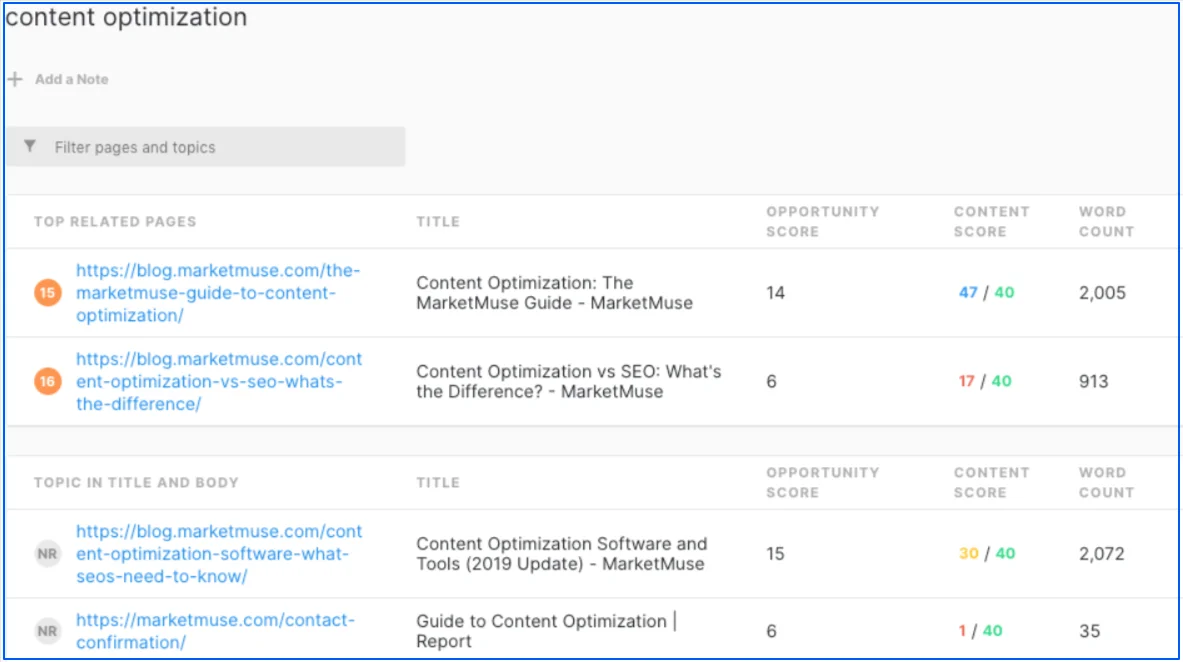Open the marketmuse.com/contact-confirmation link

tap(215, 631)
